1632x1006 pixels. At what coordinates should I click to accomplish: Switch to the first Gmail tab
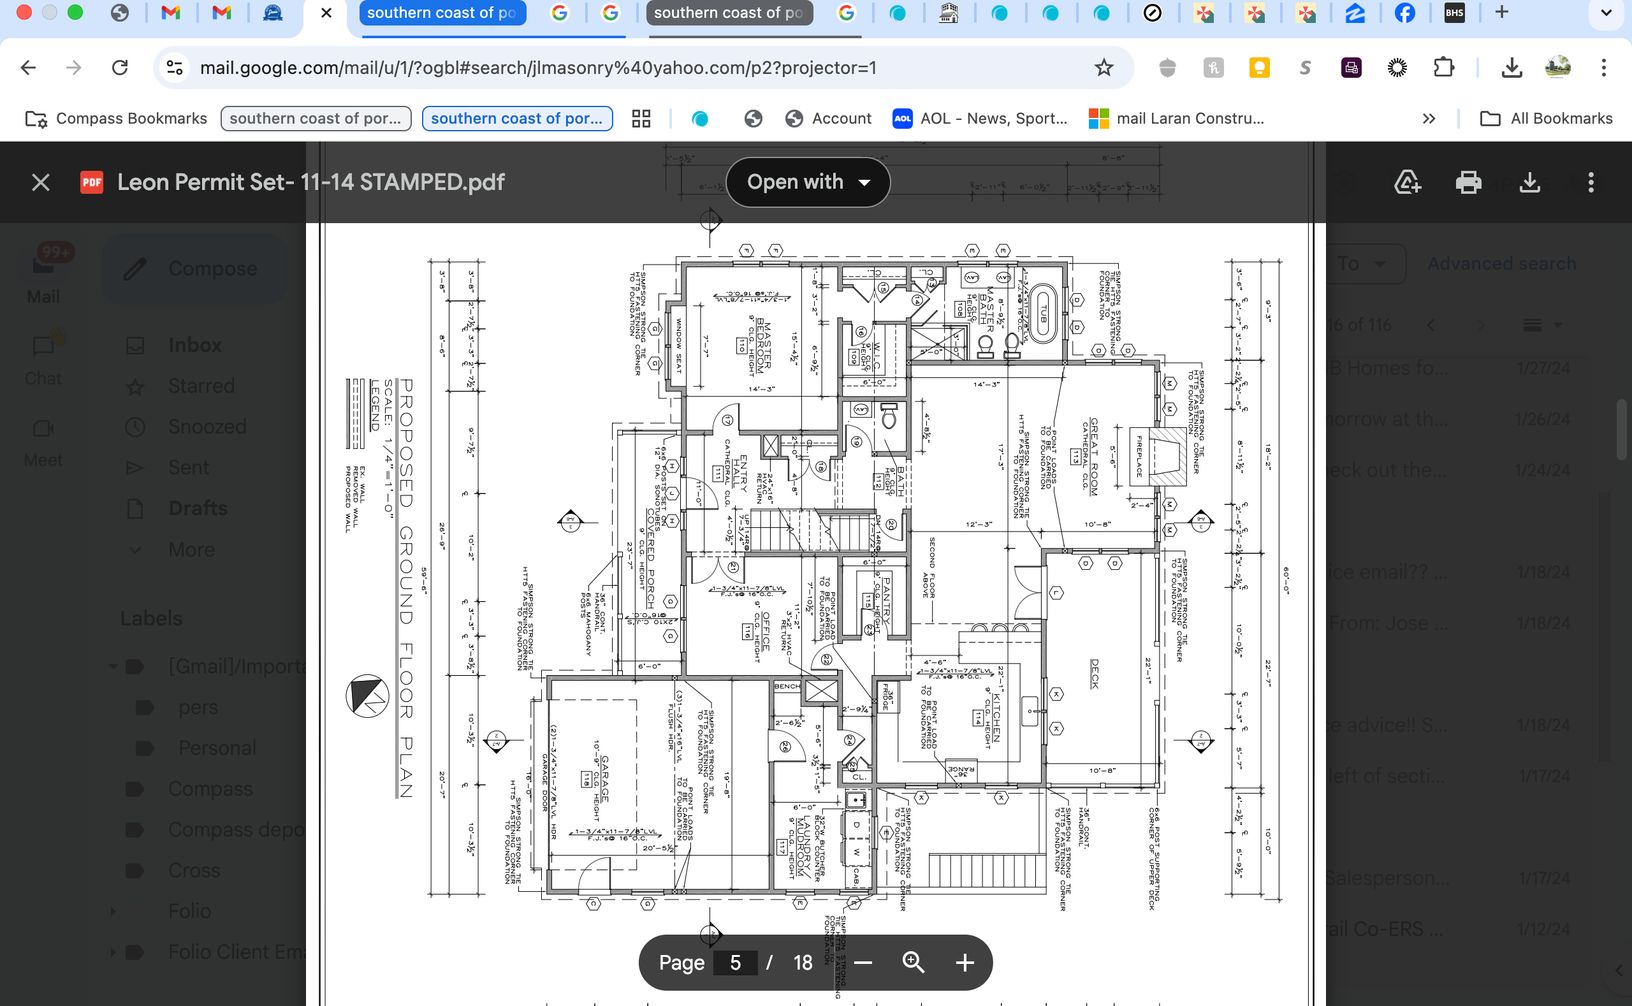coord(171,13)
